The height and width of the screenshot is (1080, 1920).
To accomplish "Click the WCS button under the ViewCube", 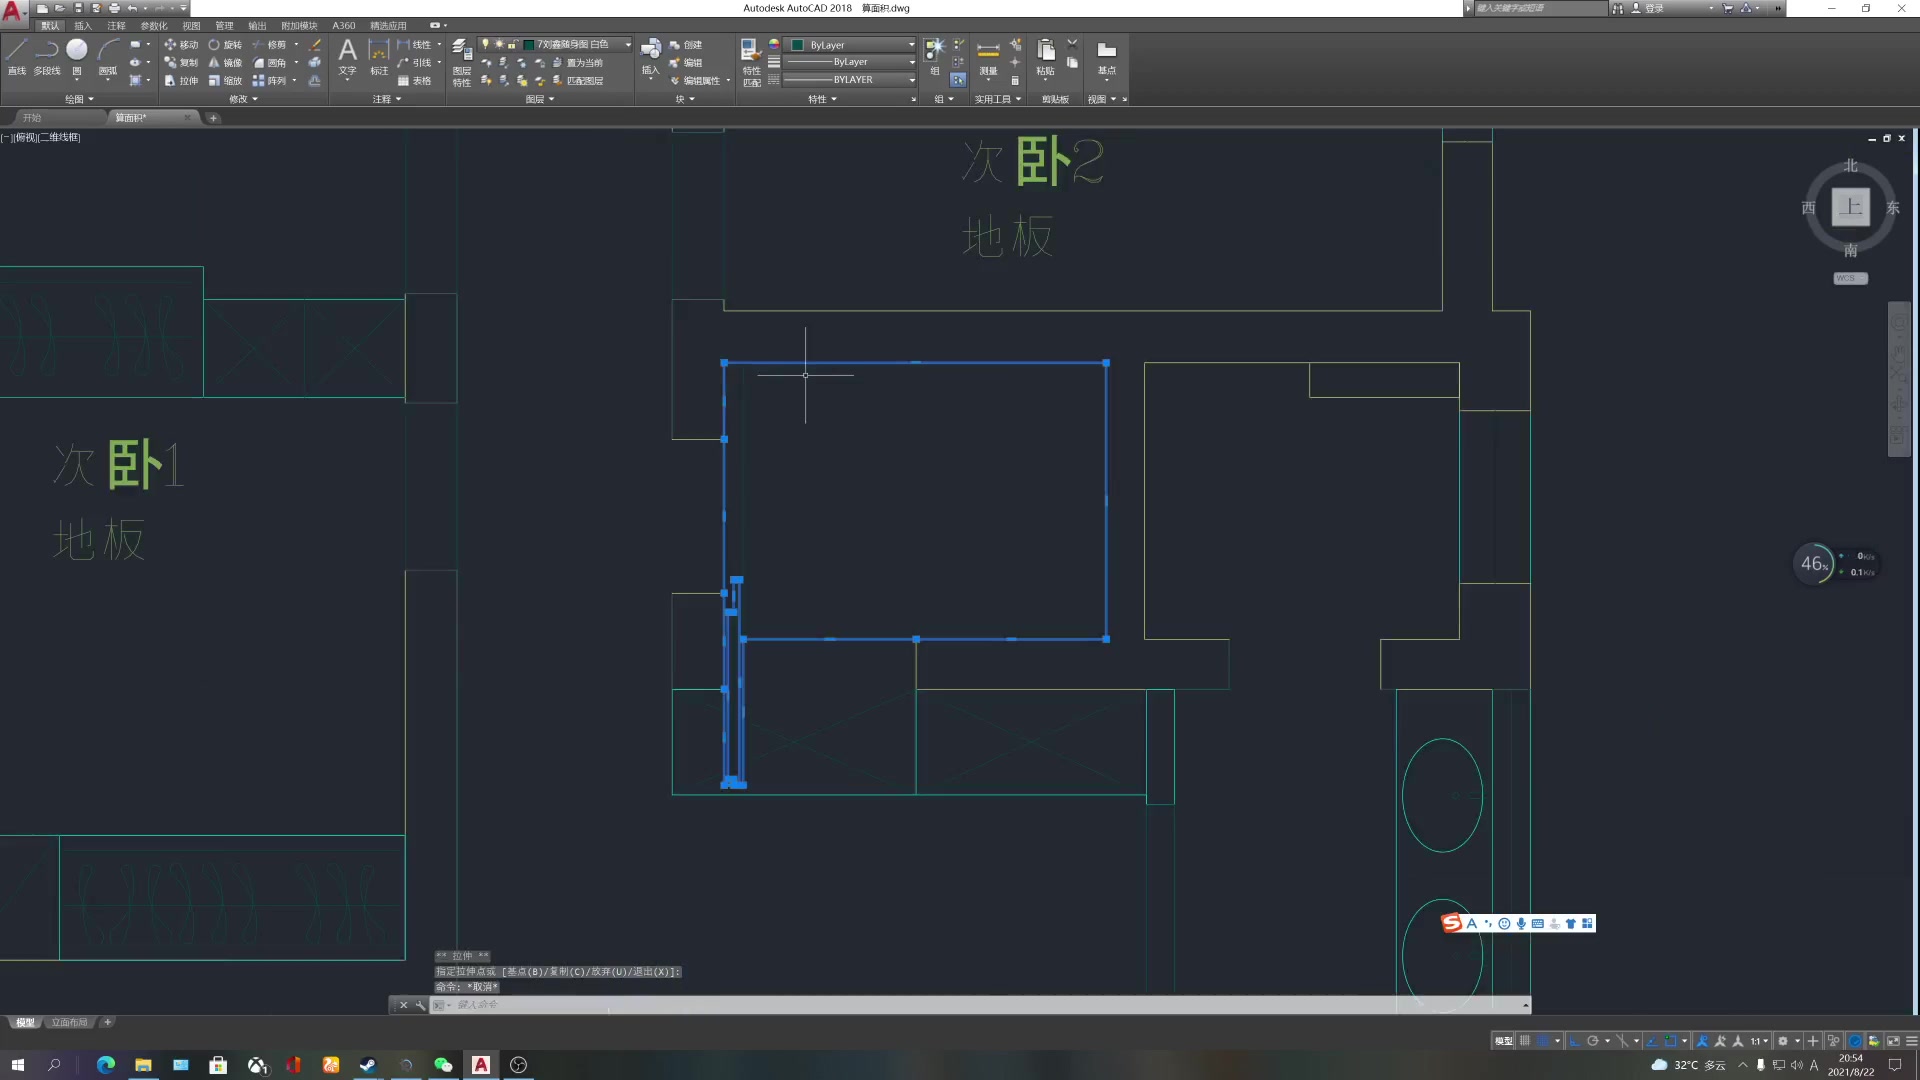I will [x=1850, y=278].
